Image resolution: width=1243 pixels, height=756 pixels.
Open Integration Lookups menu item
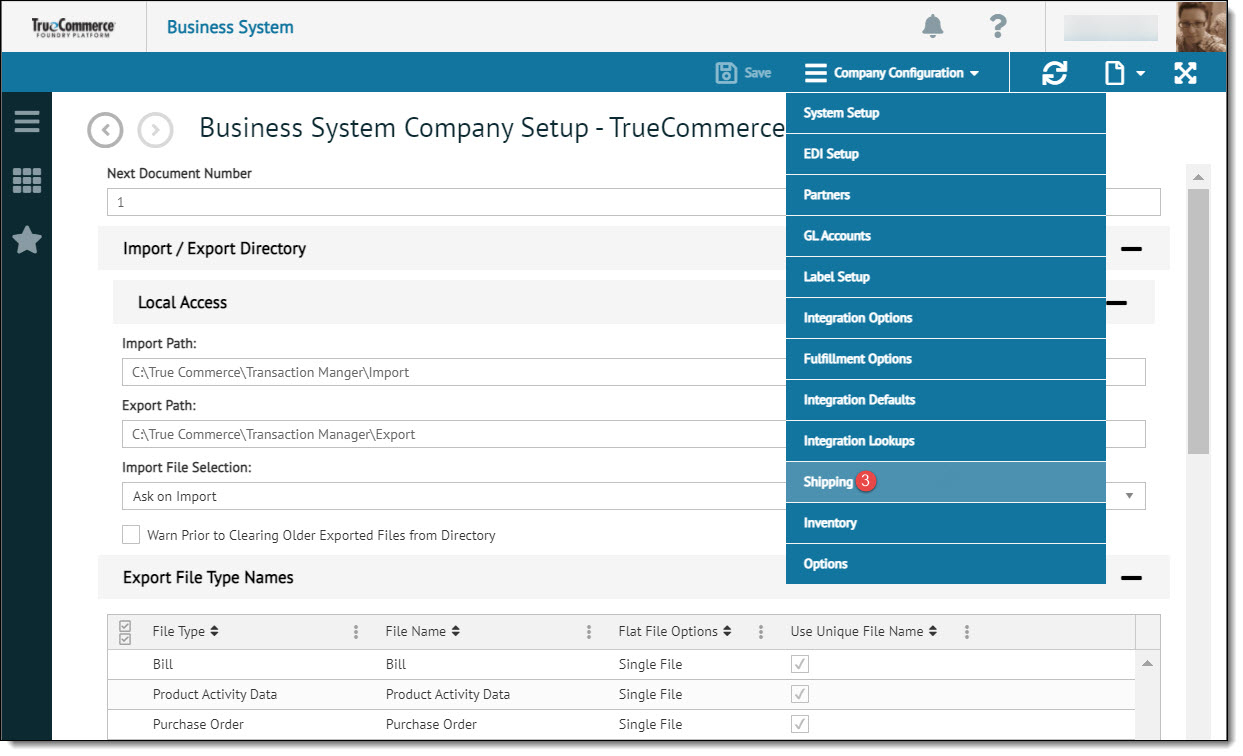tap(946, 441)
